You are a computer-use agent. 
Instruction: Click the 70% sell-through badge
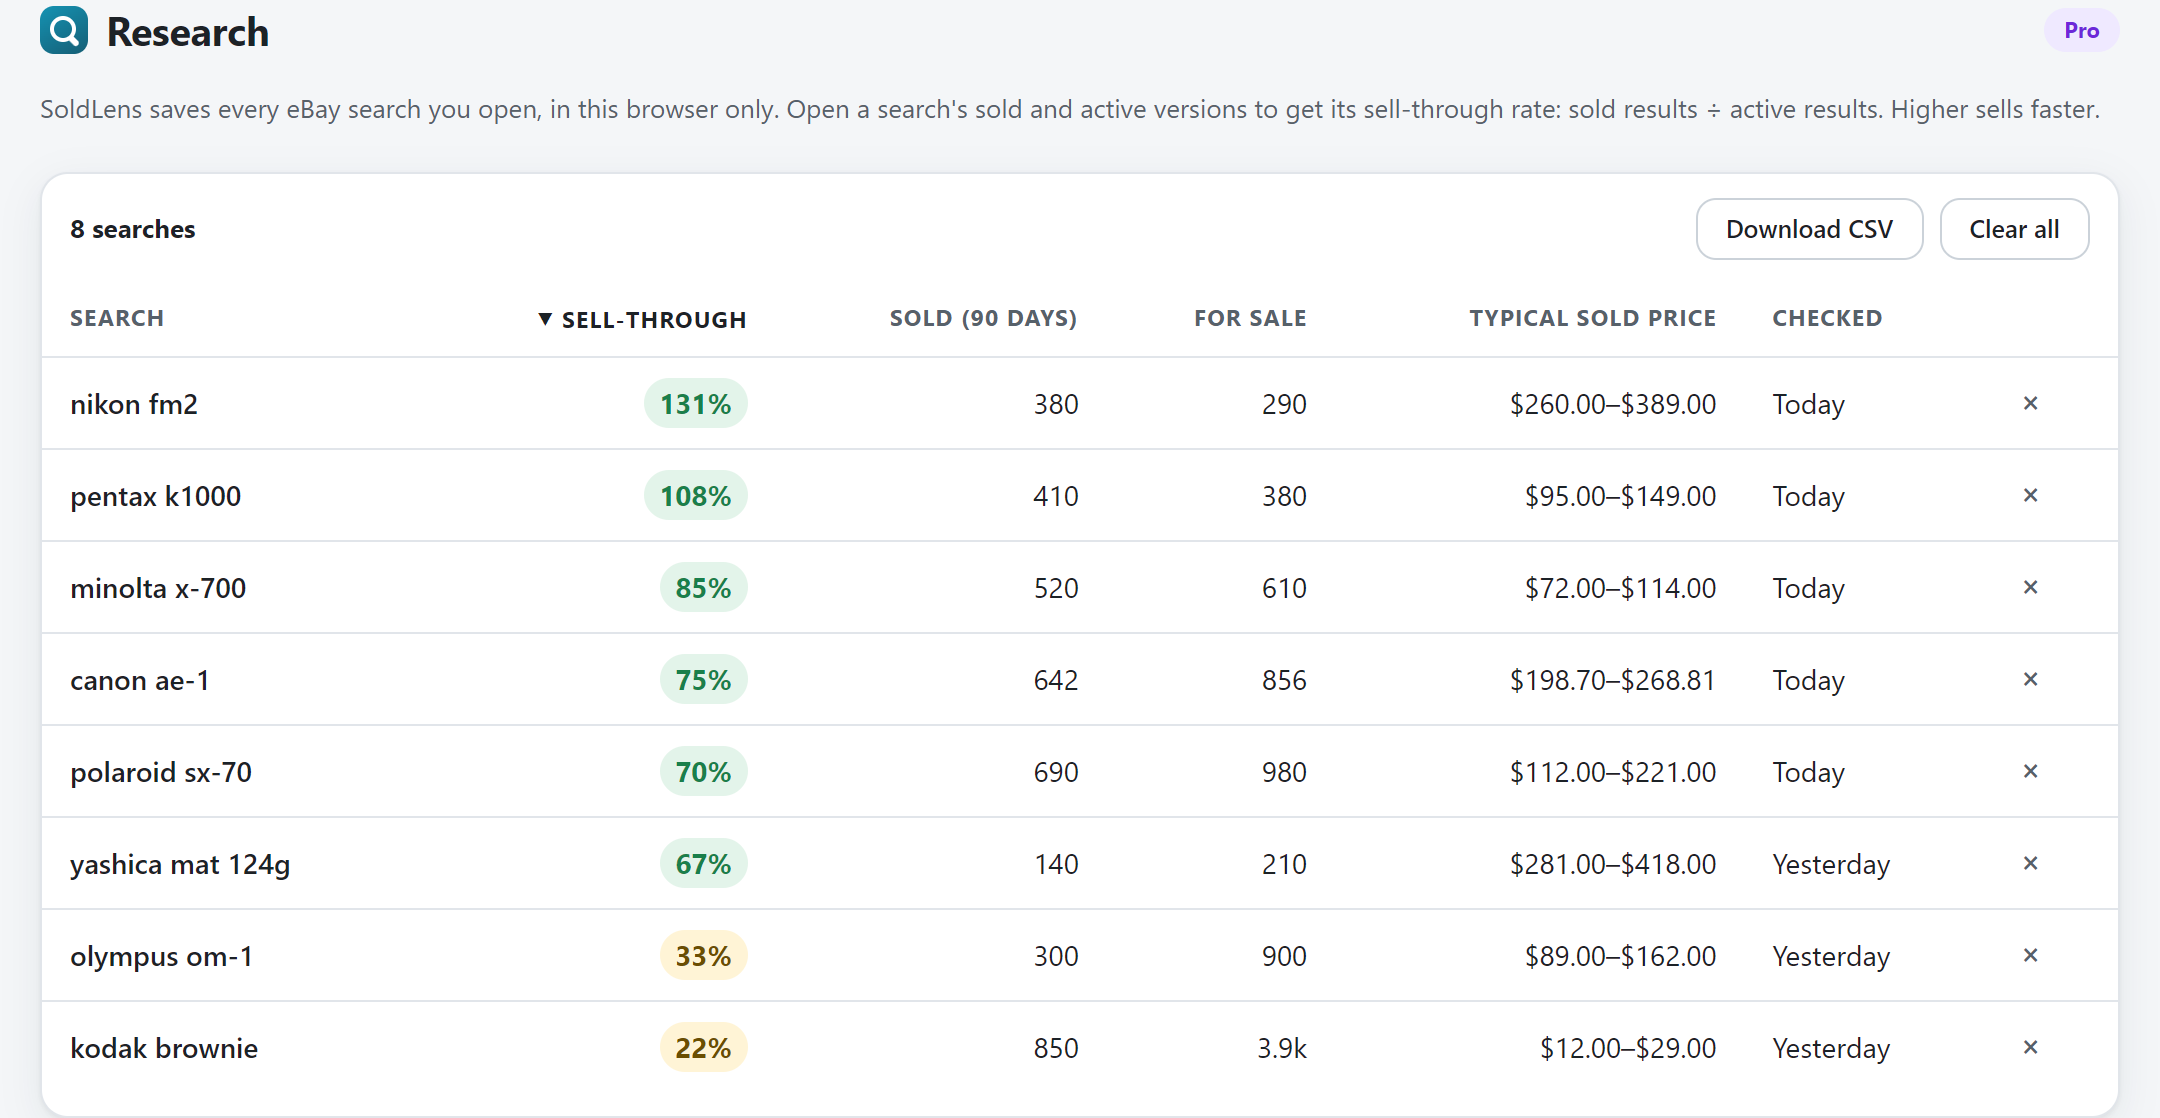[704, 771]
